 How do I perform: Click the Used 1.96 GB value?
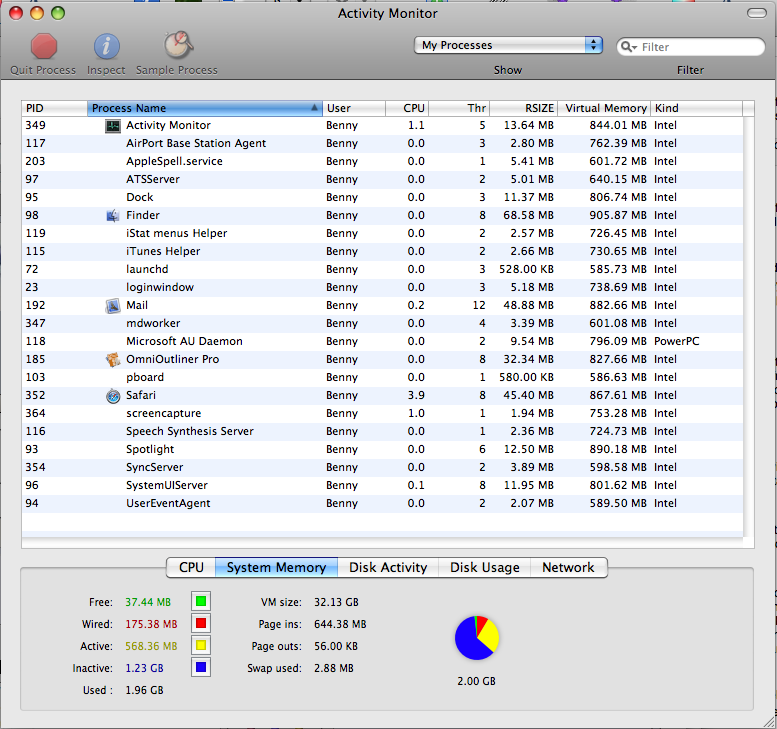[x=144, y=690]
